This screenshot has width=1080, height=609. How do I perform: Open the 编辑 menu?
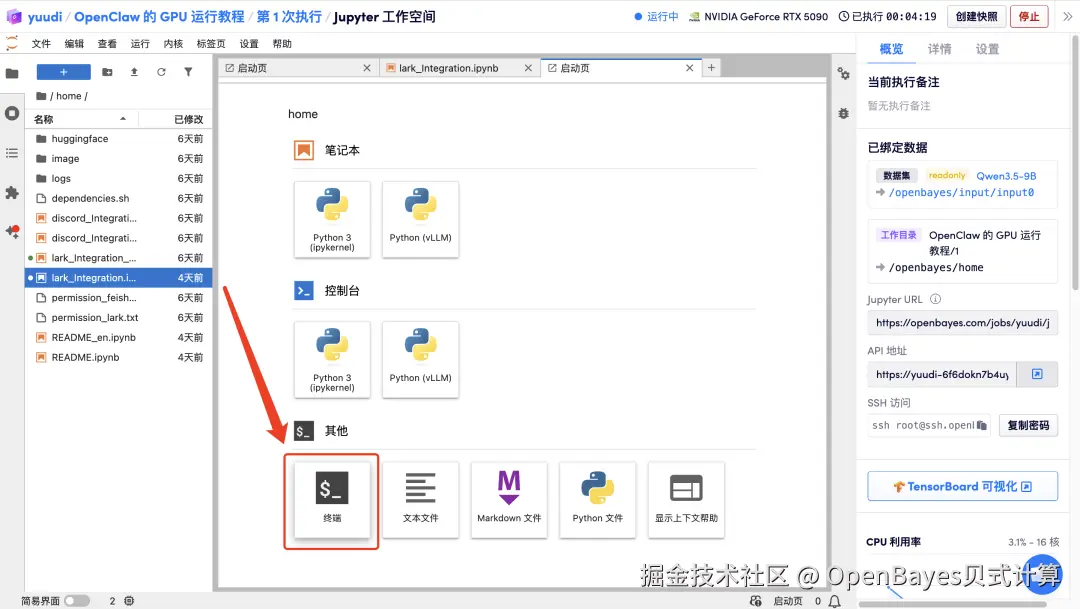pos(74,43)
